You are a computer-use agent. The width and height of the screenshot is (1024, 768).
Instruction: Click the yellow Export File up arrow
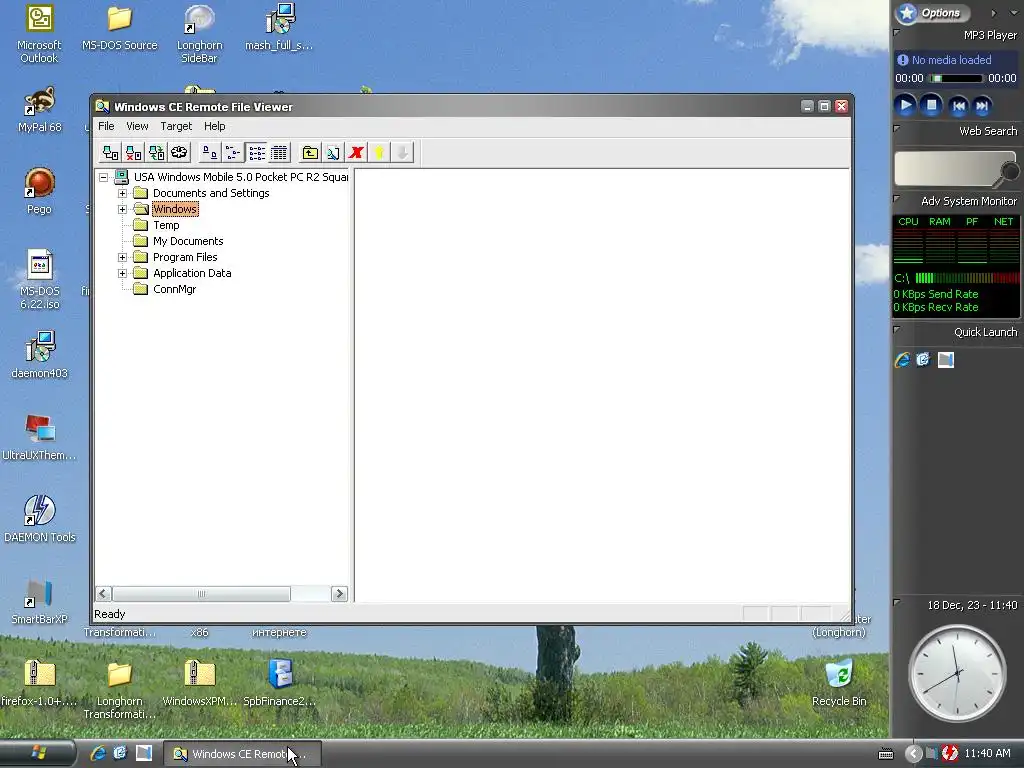[x=379, y=153]
